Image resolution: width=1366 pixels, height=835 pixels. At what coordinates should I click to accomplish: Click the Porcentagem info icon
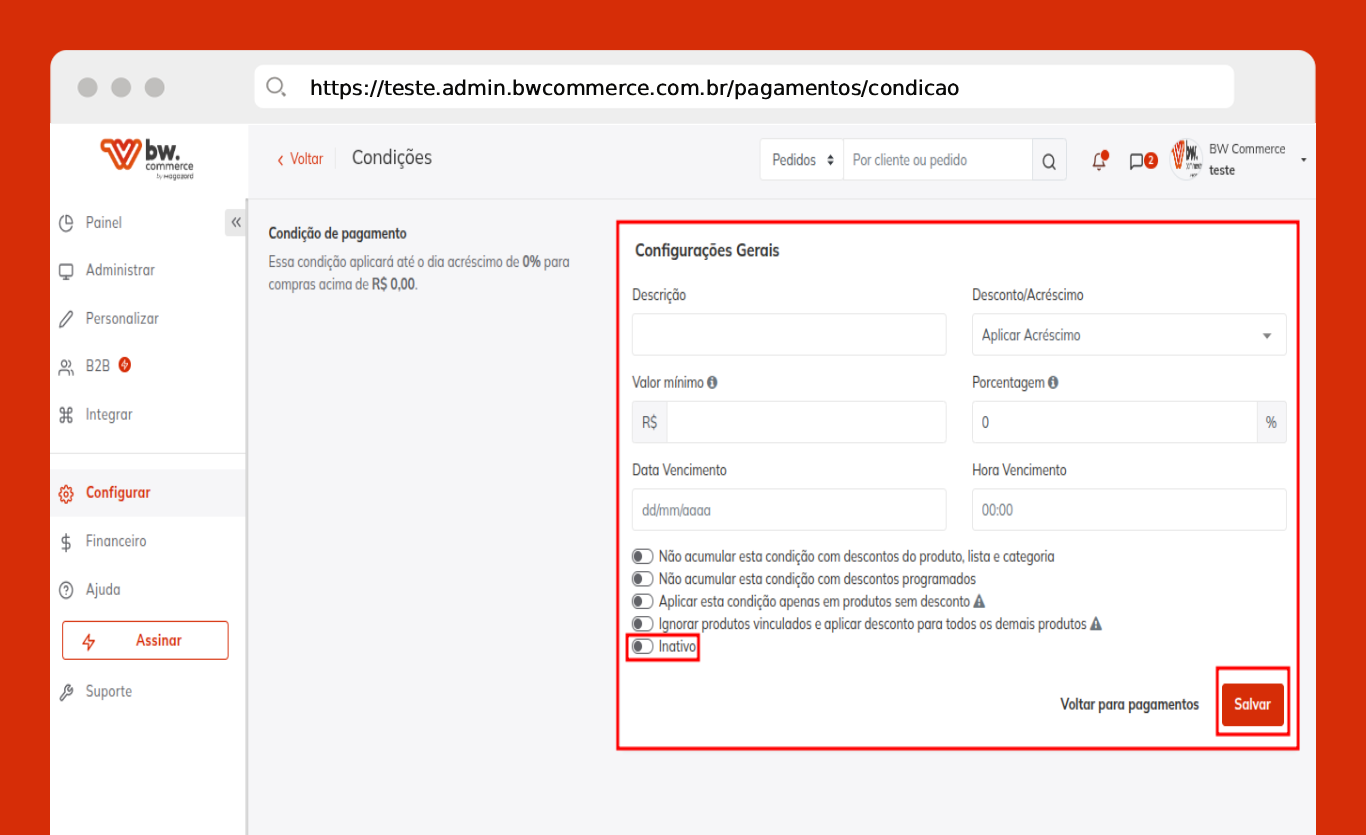pyautogui.click(x=1054, y=382)
